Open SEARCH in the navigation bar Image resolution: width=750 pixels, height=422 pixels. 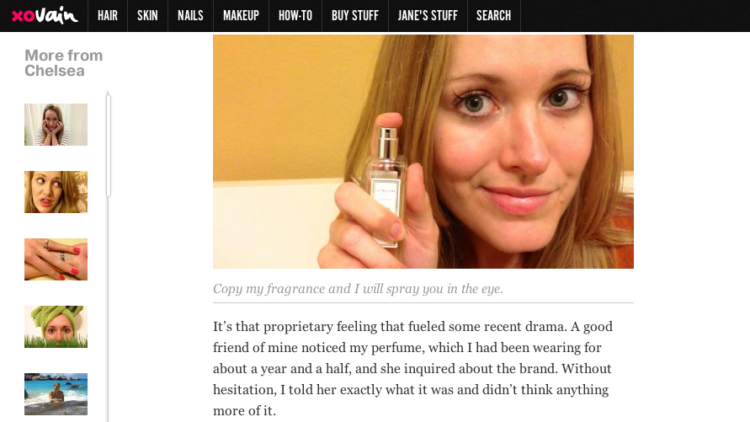pos(494,16)
